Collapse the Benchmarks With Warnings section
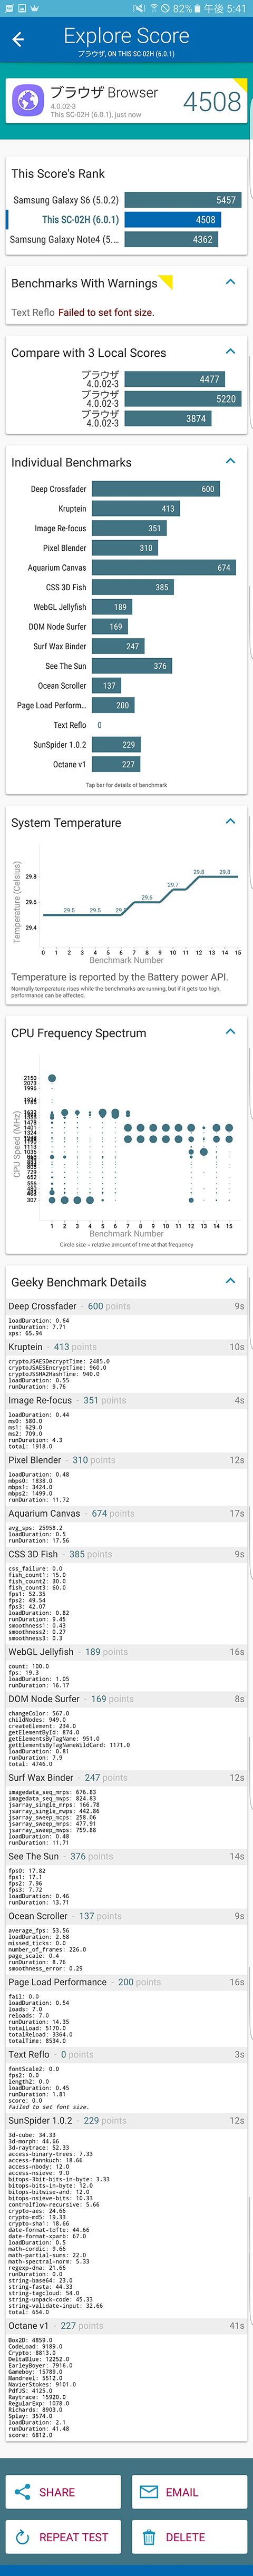 coord(230,283)
